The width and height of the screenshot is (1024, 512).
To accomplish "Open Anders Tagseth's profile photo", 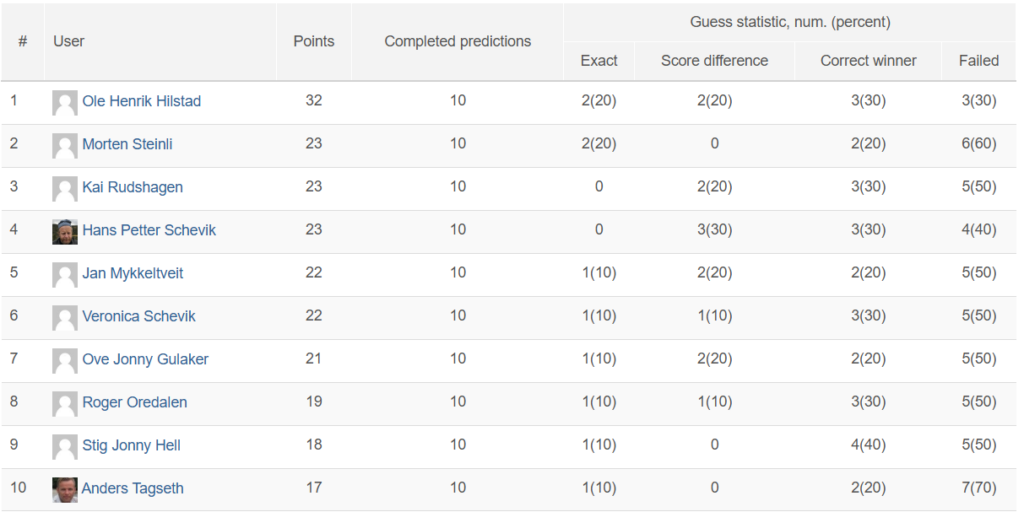I will coord(65,490).
